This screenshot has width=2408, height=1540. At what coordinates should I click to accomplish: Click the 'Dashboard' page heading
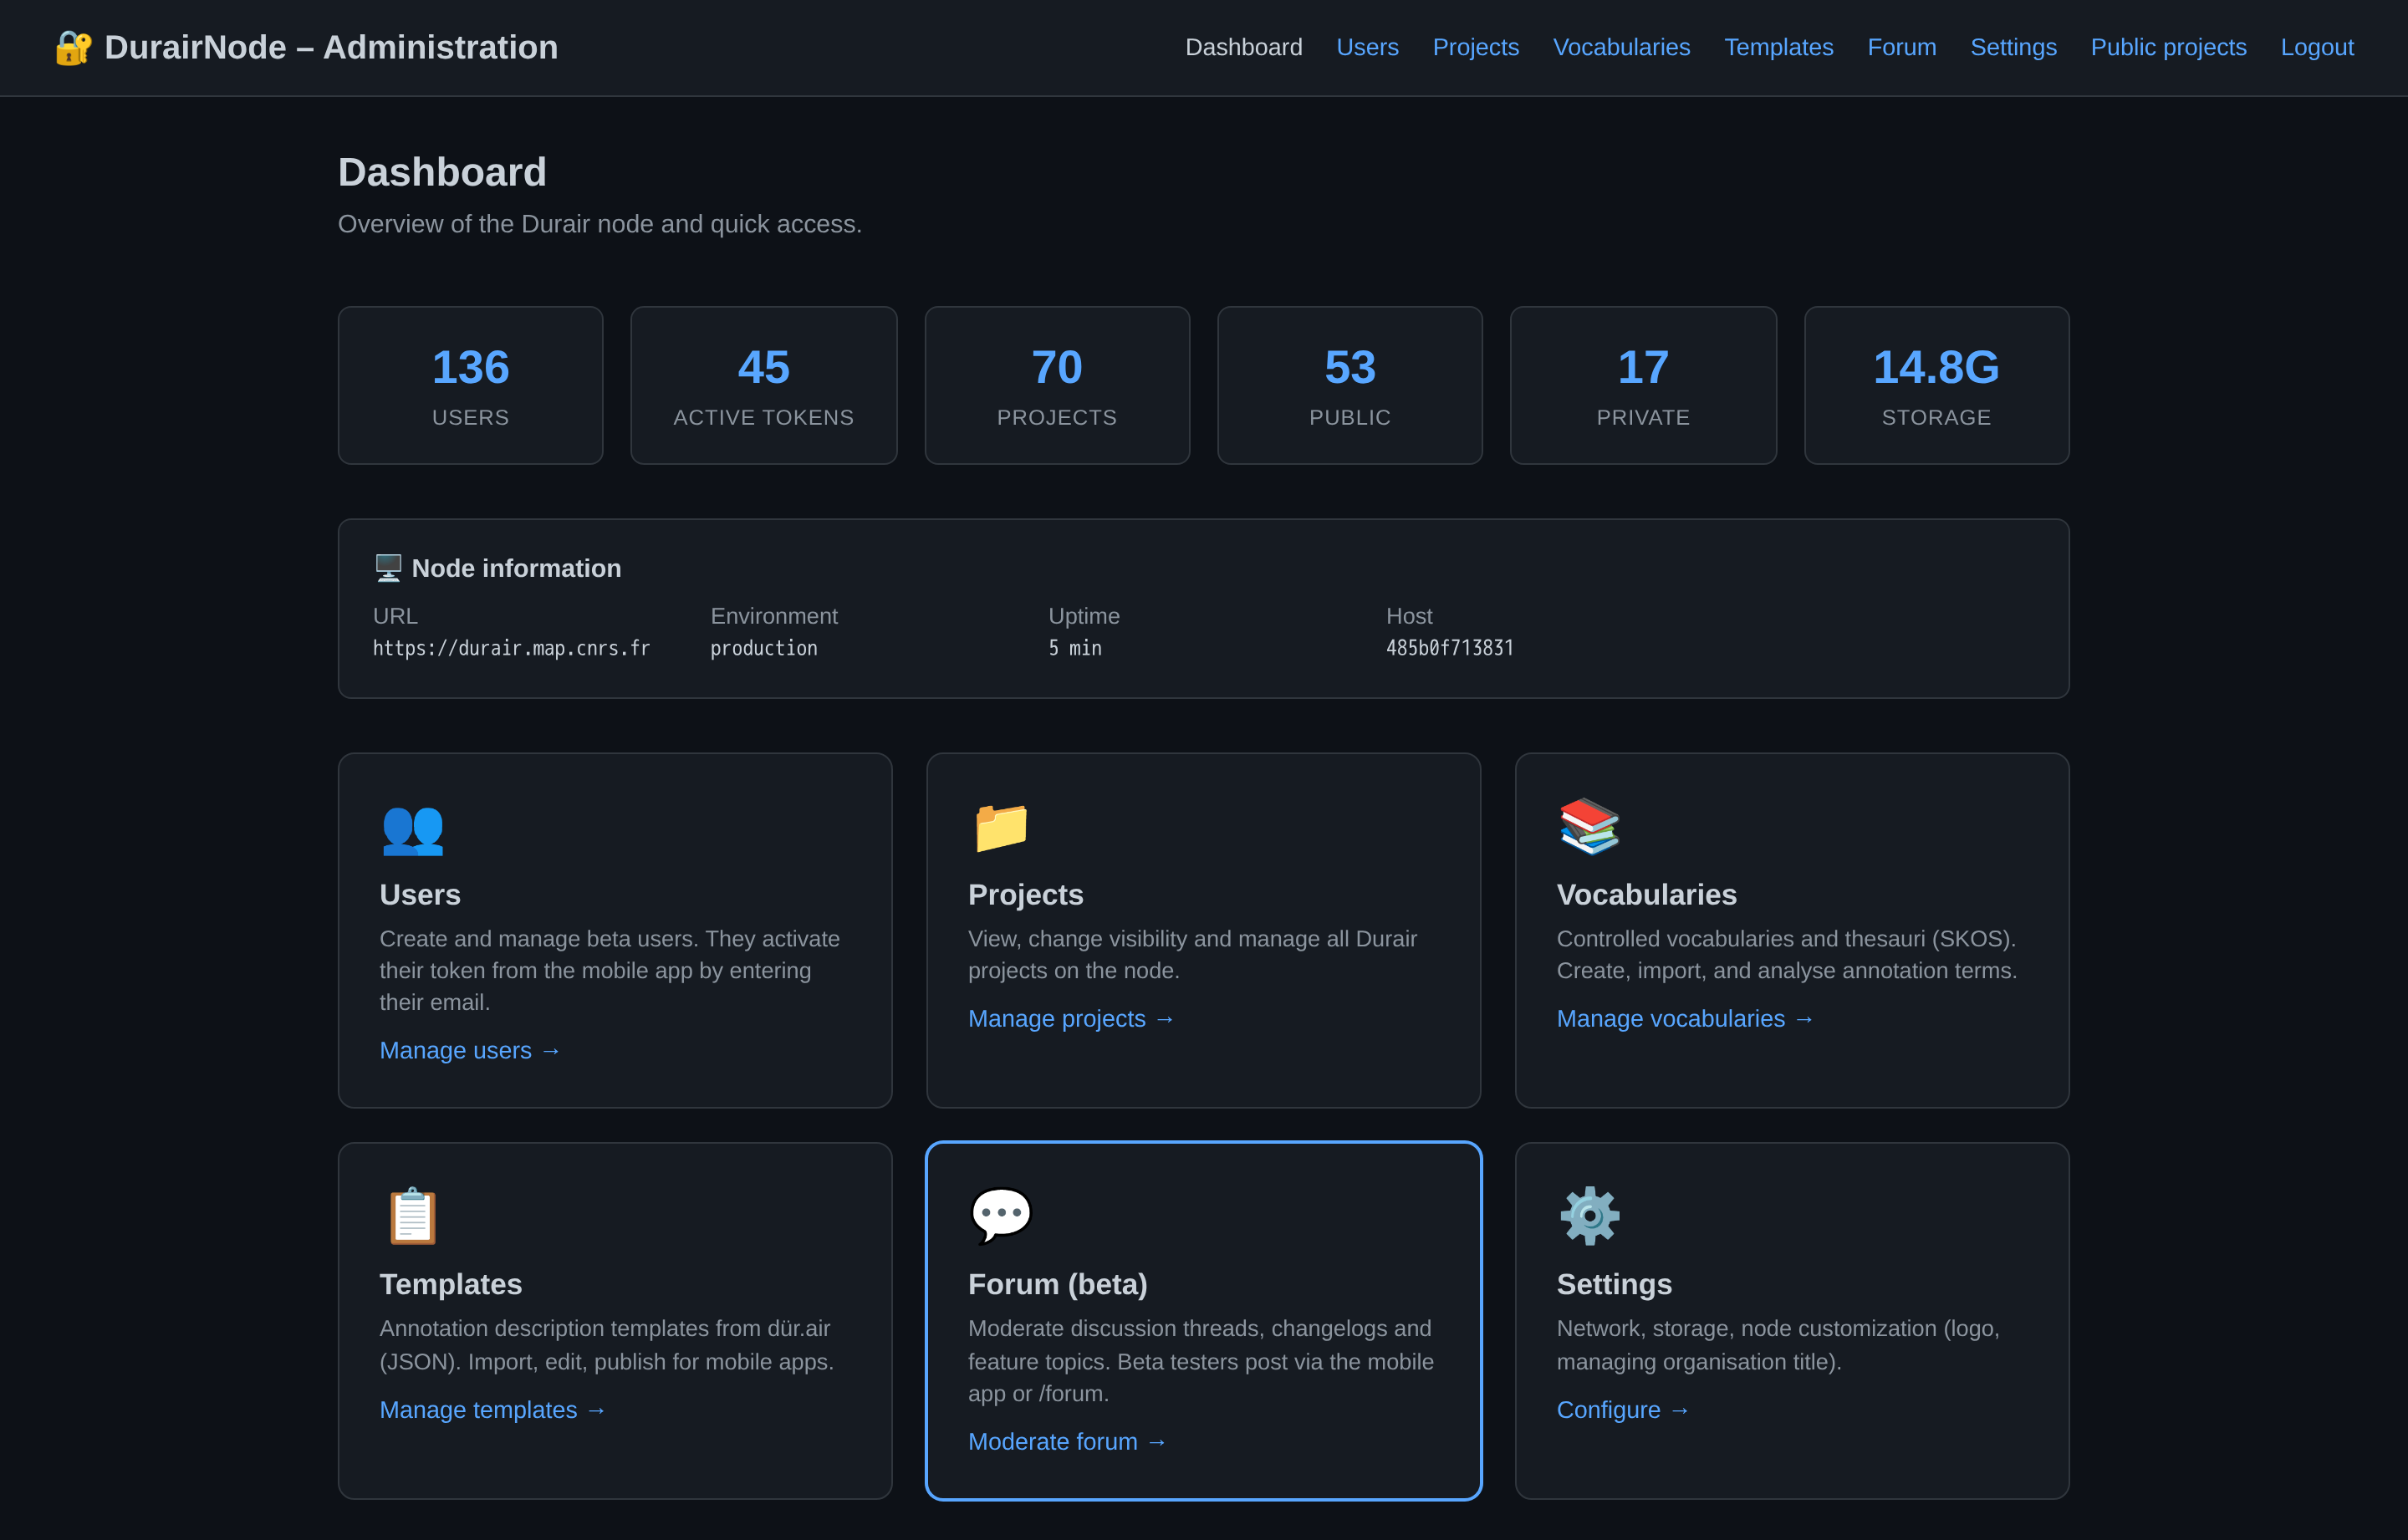pos(442,172)
